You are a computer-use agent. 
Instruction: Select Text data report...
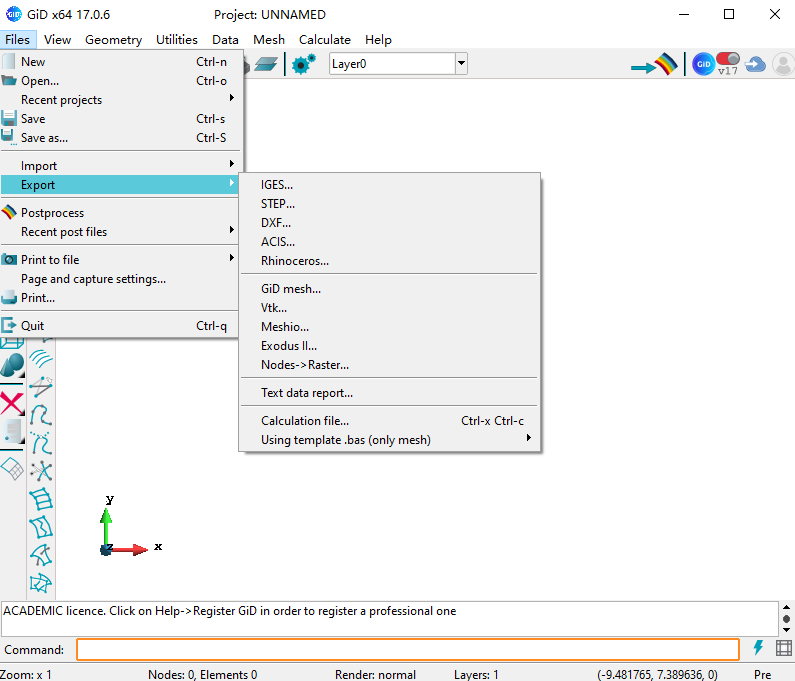[389, 392]
